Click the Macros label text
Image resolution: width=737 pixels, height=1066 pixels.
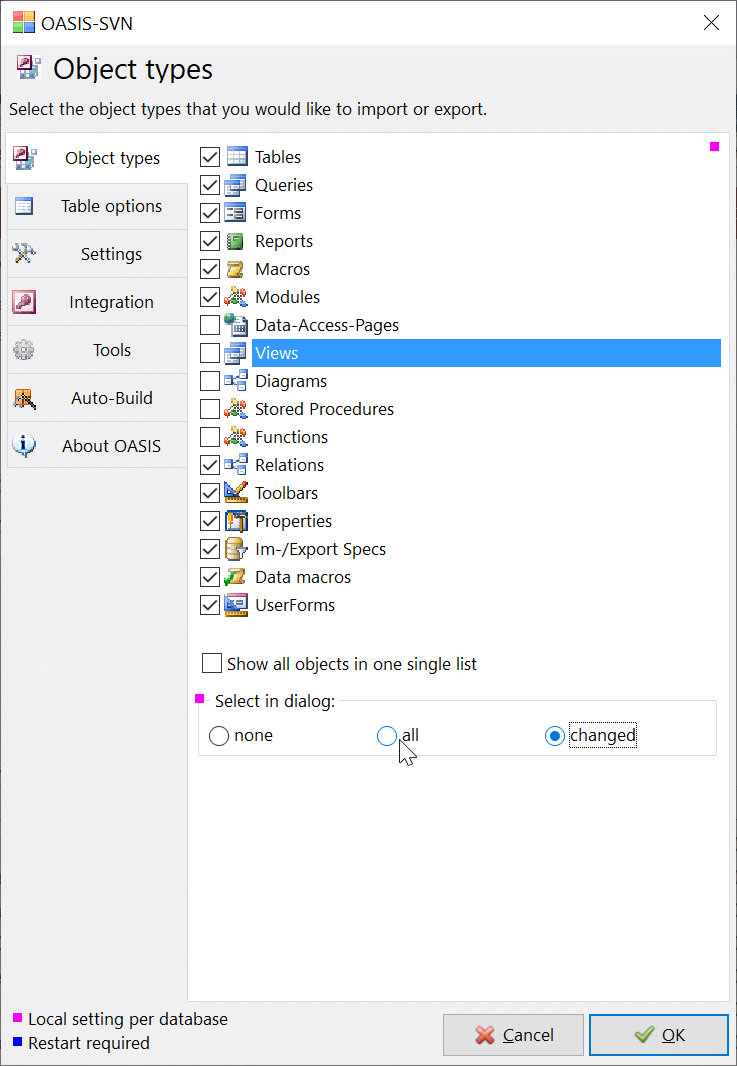[283, 269]
